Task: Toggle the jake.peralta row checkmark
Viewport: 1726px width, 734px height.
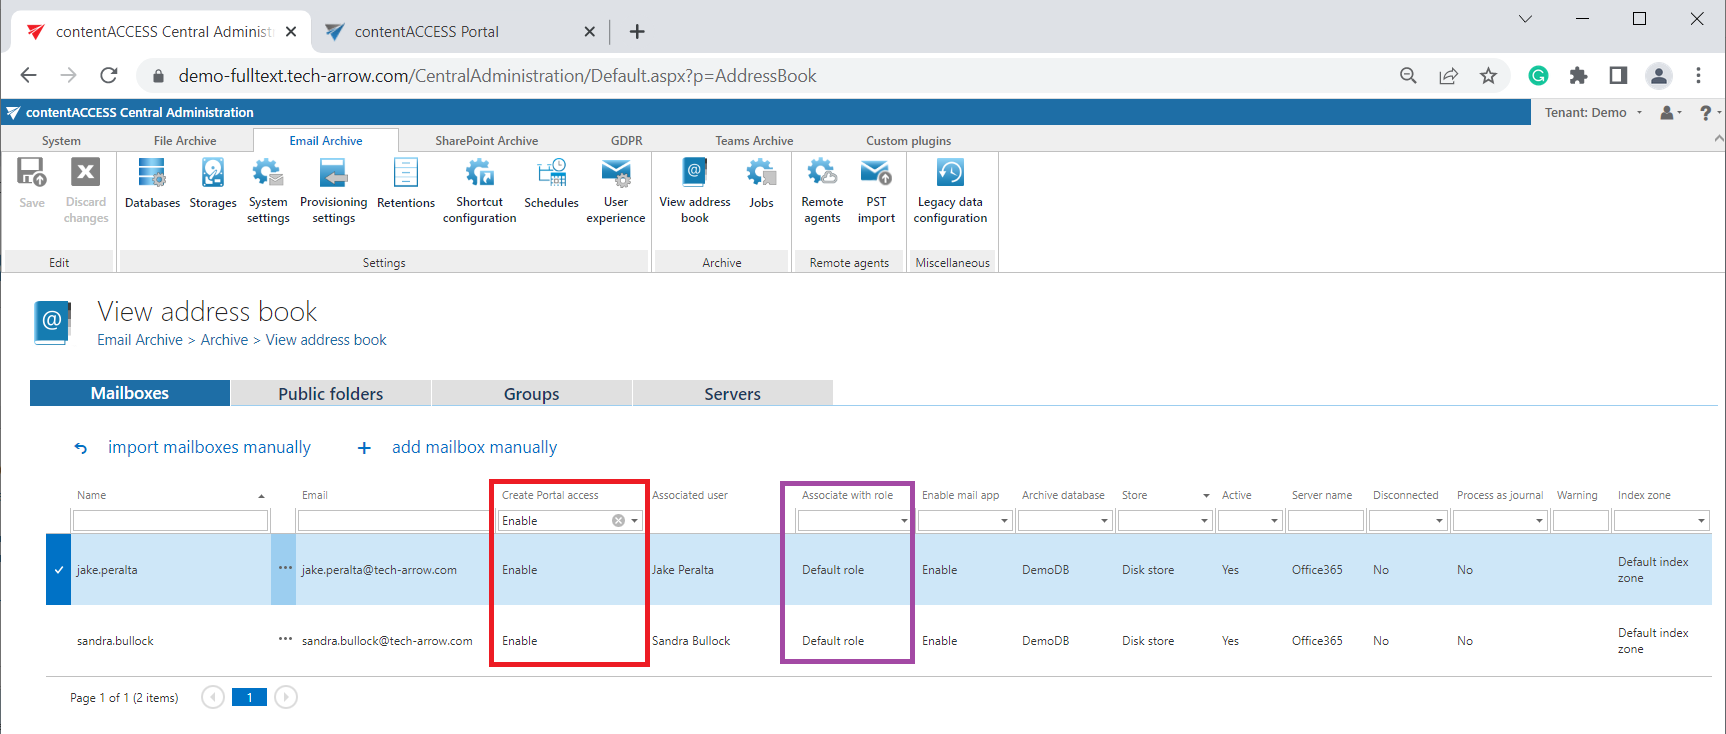Action: coord(59,570)
